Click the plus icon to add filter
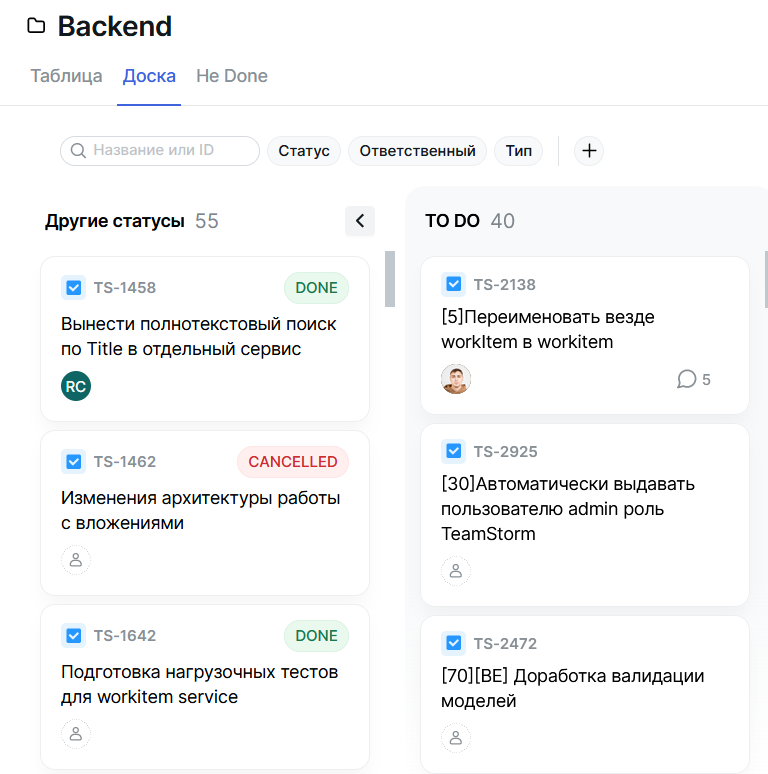Image resolution: width=768 pixels, height=774 pixels. click(x=589, y=151)
